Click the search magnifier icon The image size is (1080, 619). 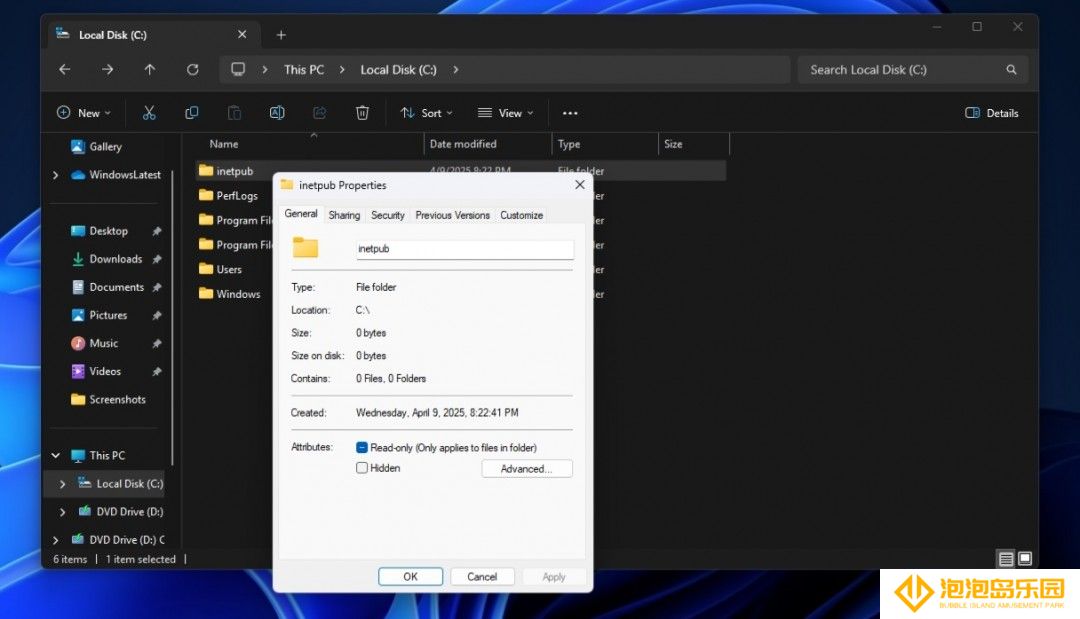coord(1011,70)
